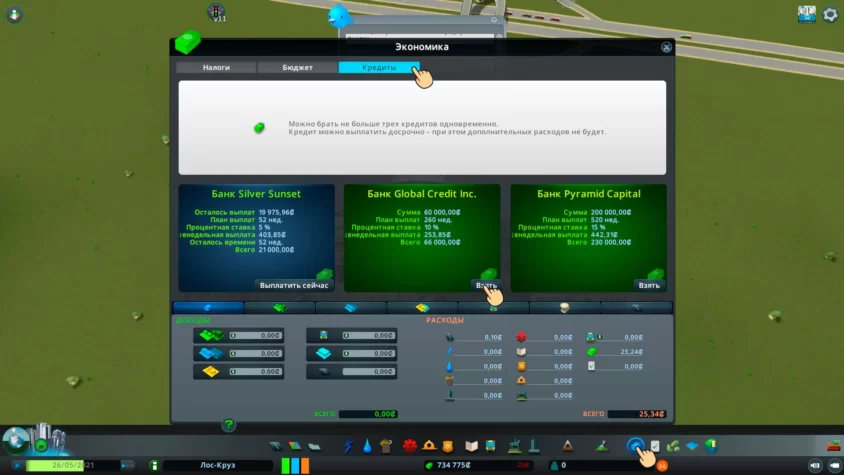Click the total income value 0,00₡ in green
This screenshot has width=844, height=475.
pos(368,414)
